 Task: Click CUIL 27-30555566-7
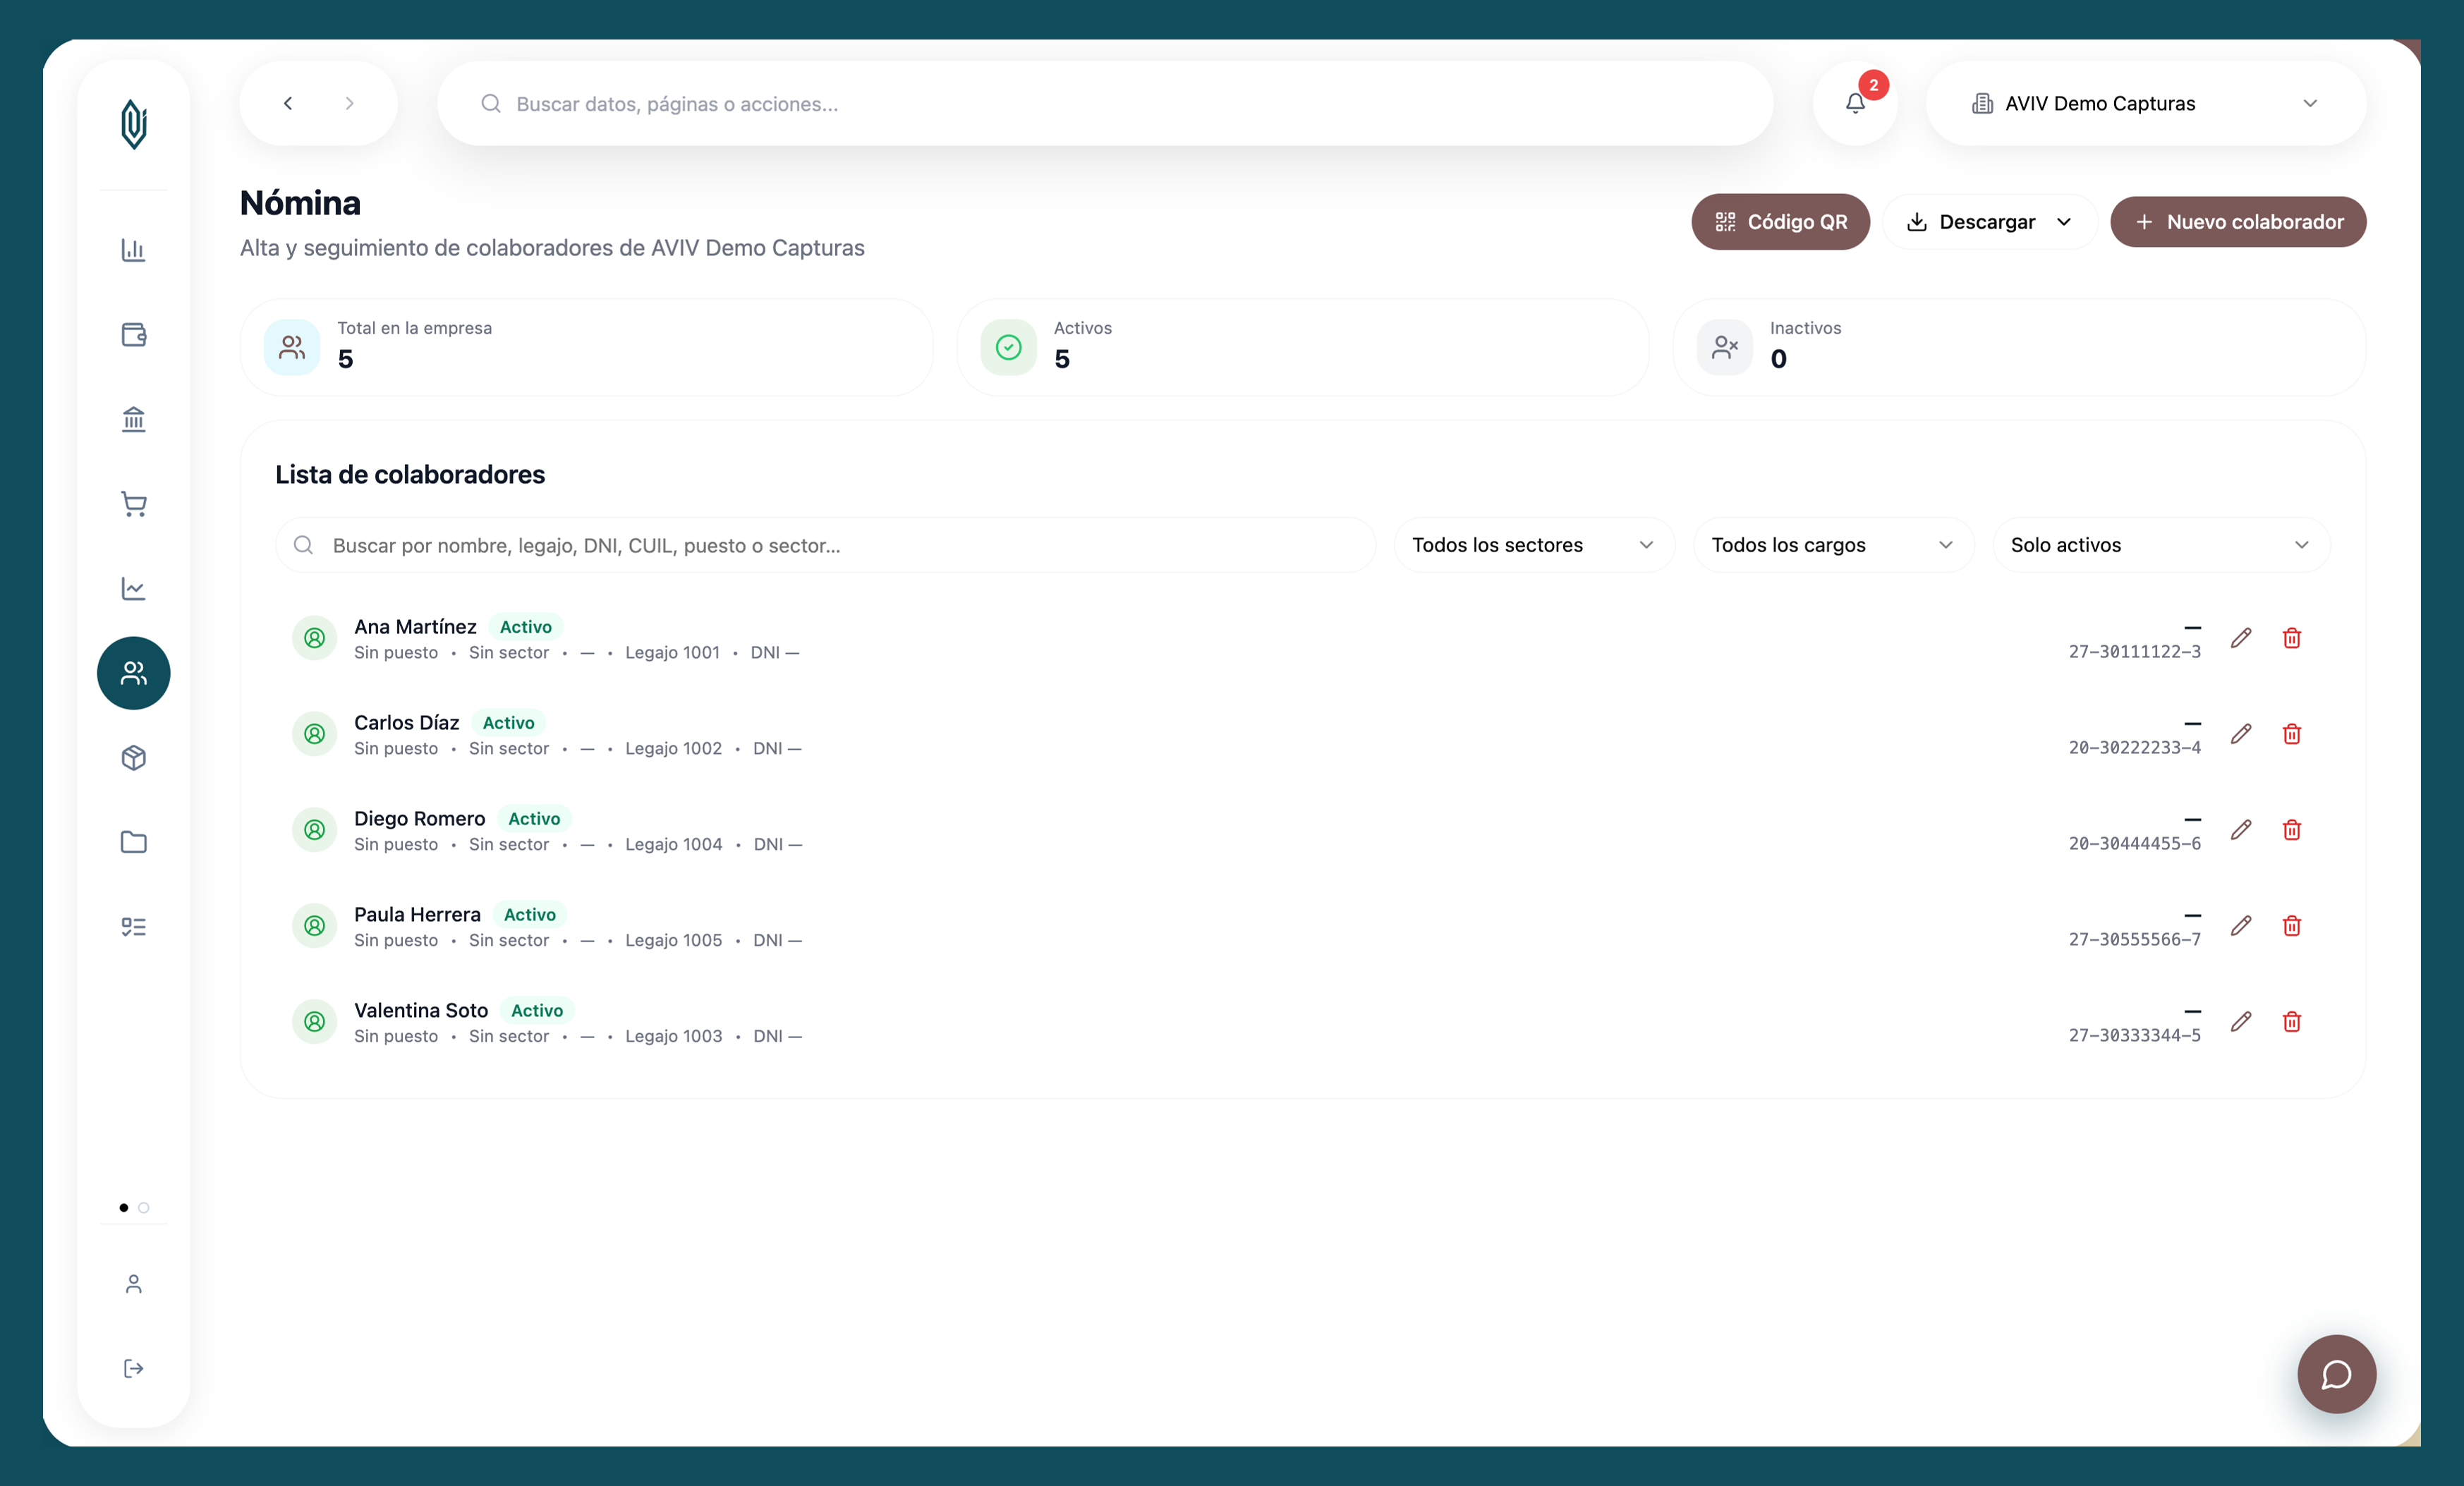(x=2134, y=940)
